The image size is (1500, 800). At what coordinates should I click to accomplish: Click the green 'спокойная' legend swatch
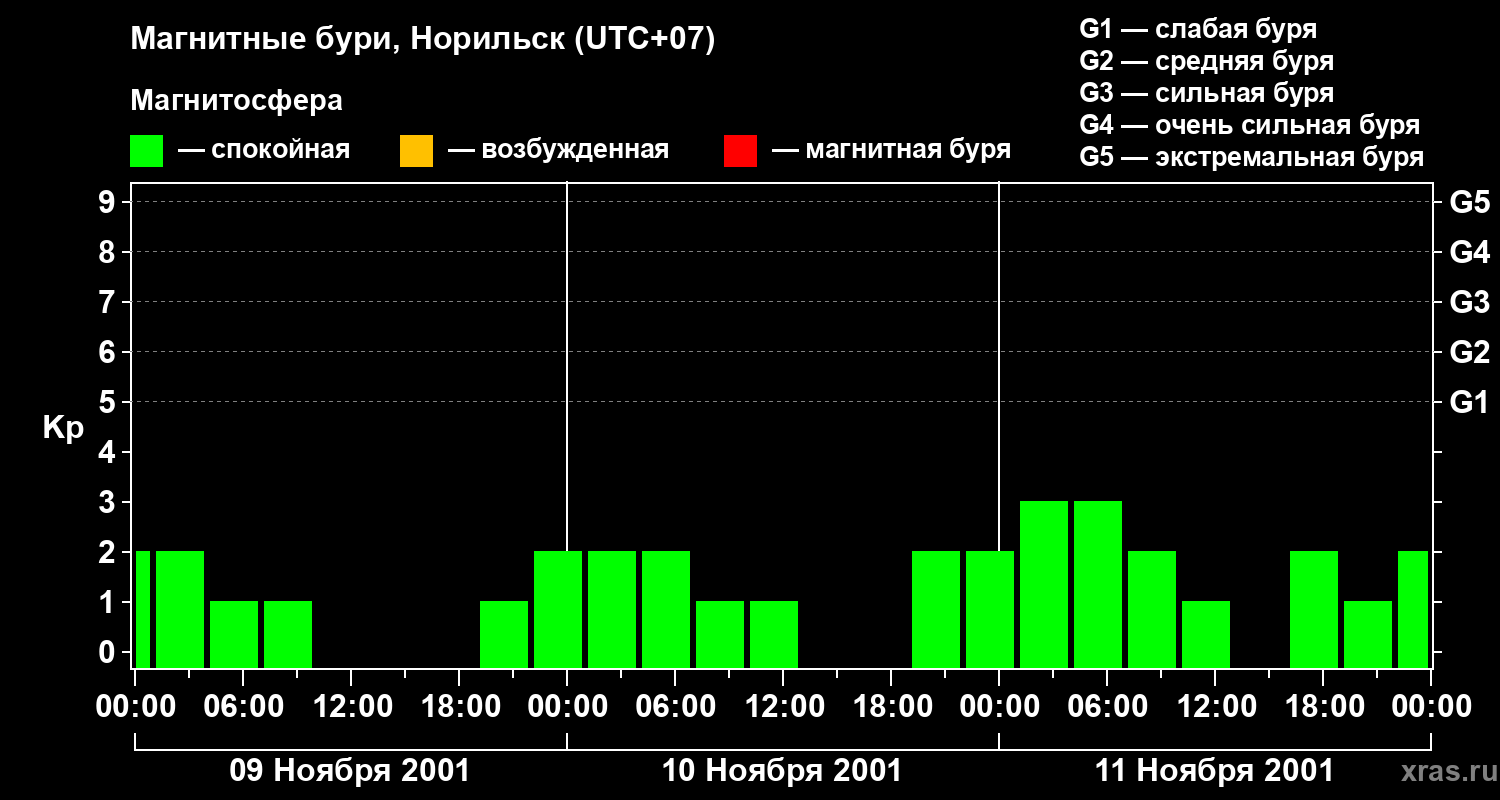[147, 151]
